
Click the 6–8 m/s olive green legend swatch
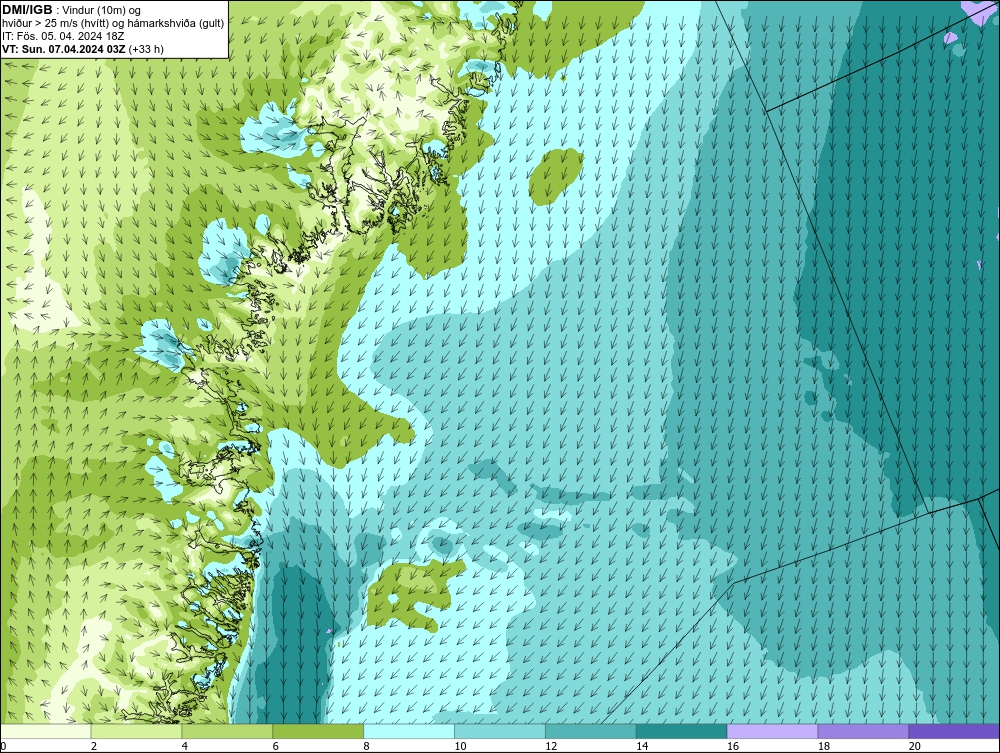pyautogui.click(x=318, y=731)
